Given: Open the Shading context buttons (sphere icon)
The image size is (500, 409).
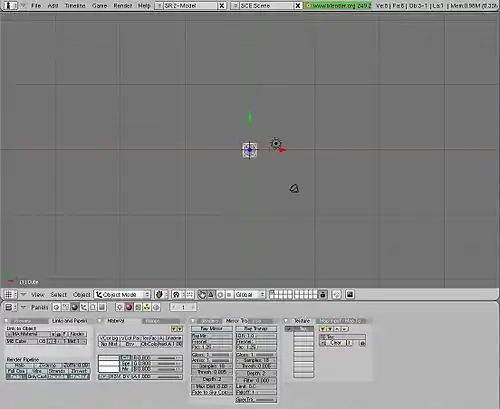Looking at the screenshot, I should [x=75, y=307].
